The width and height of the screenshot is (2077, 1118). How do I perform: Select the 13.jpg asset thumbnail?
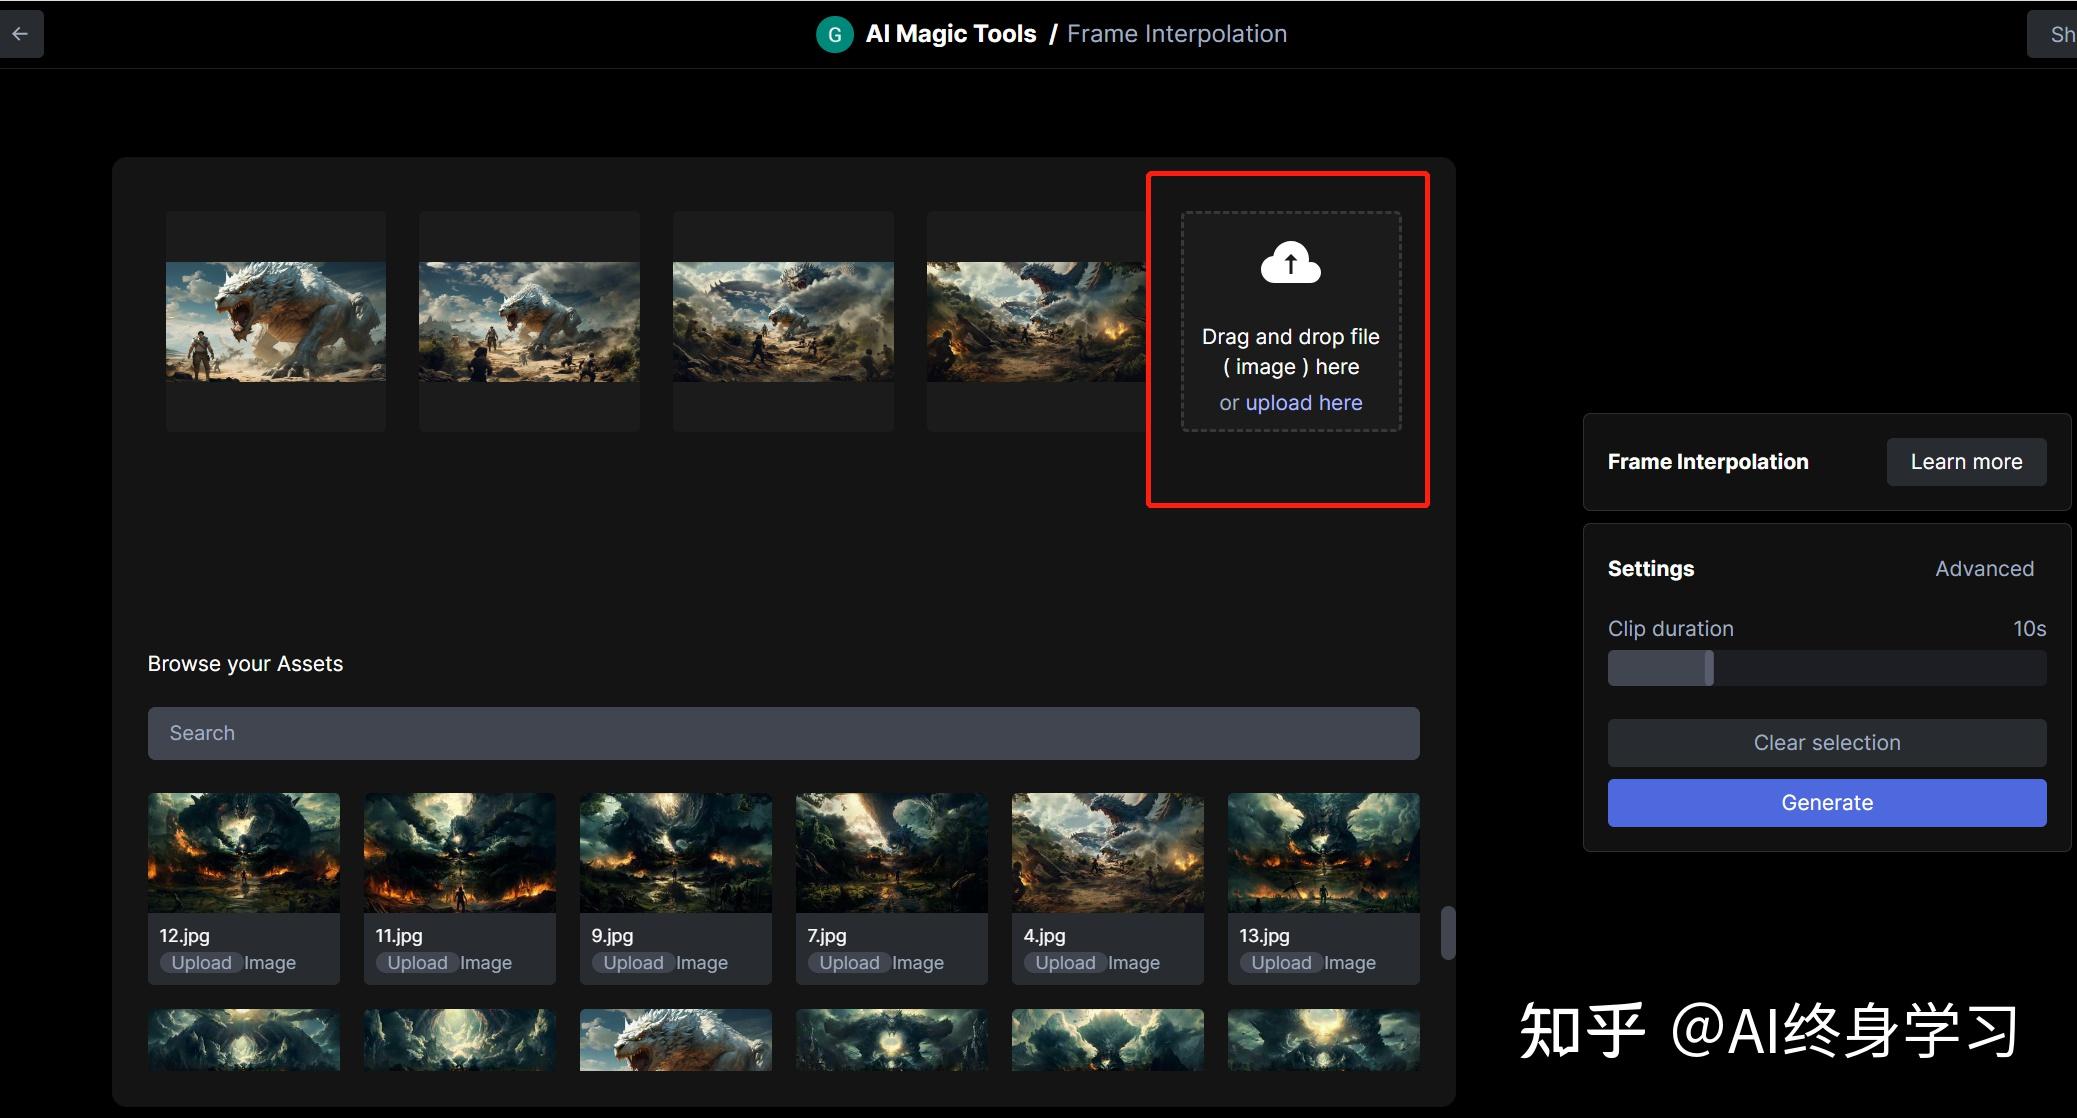[1323, 853]
